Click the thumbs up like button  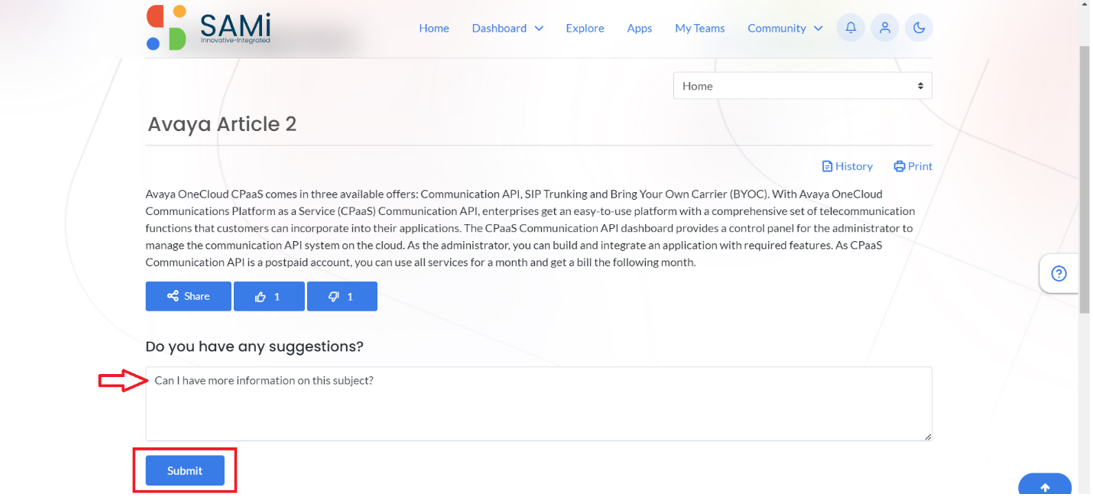(269, 296)
